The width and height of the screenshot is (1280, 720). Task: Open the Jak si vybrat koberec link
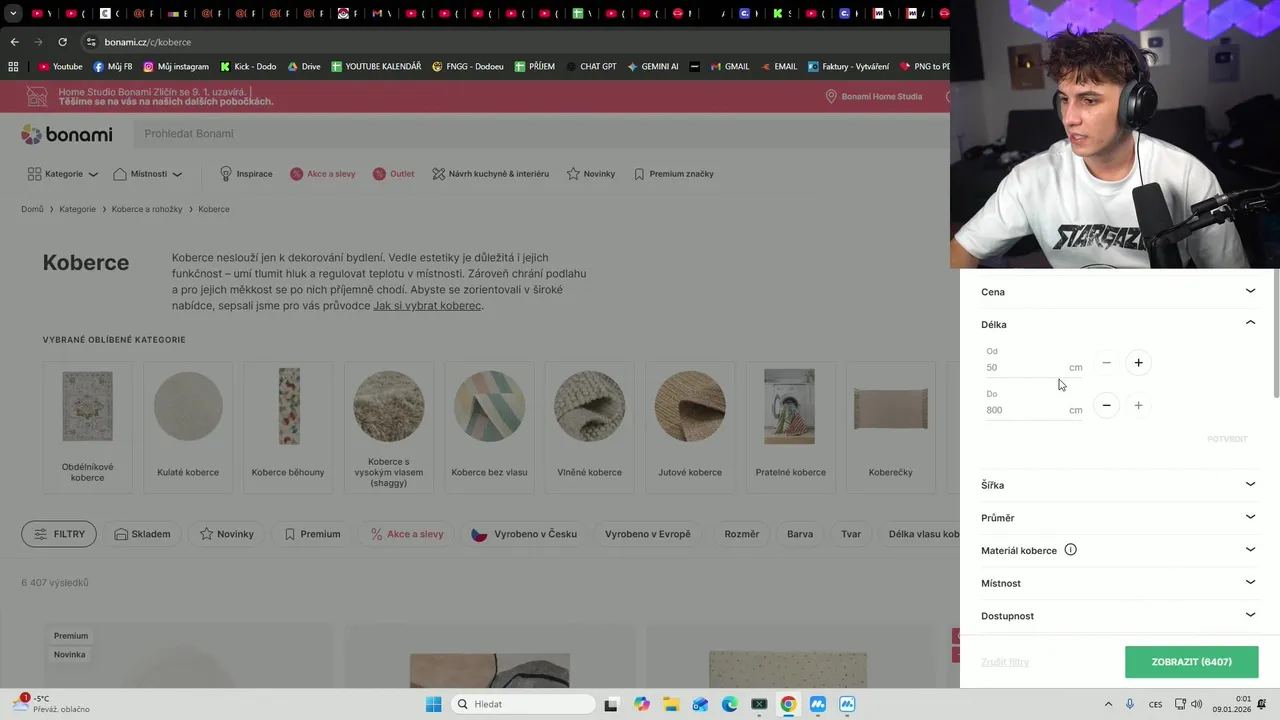click(427, 305)
